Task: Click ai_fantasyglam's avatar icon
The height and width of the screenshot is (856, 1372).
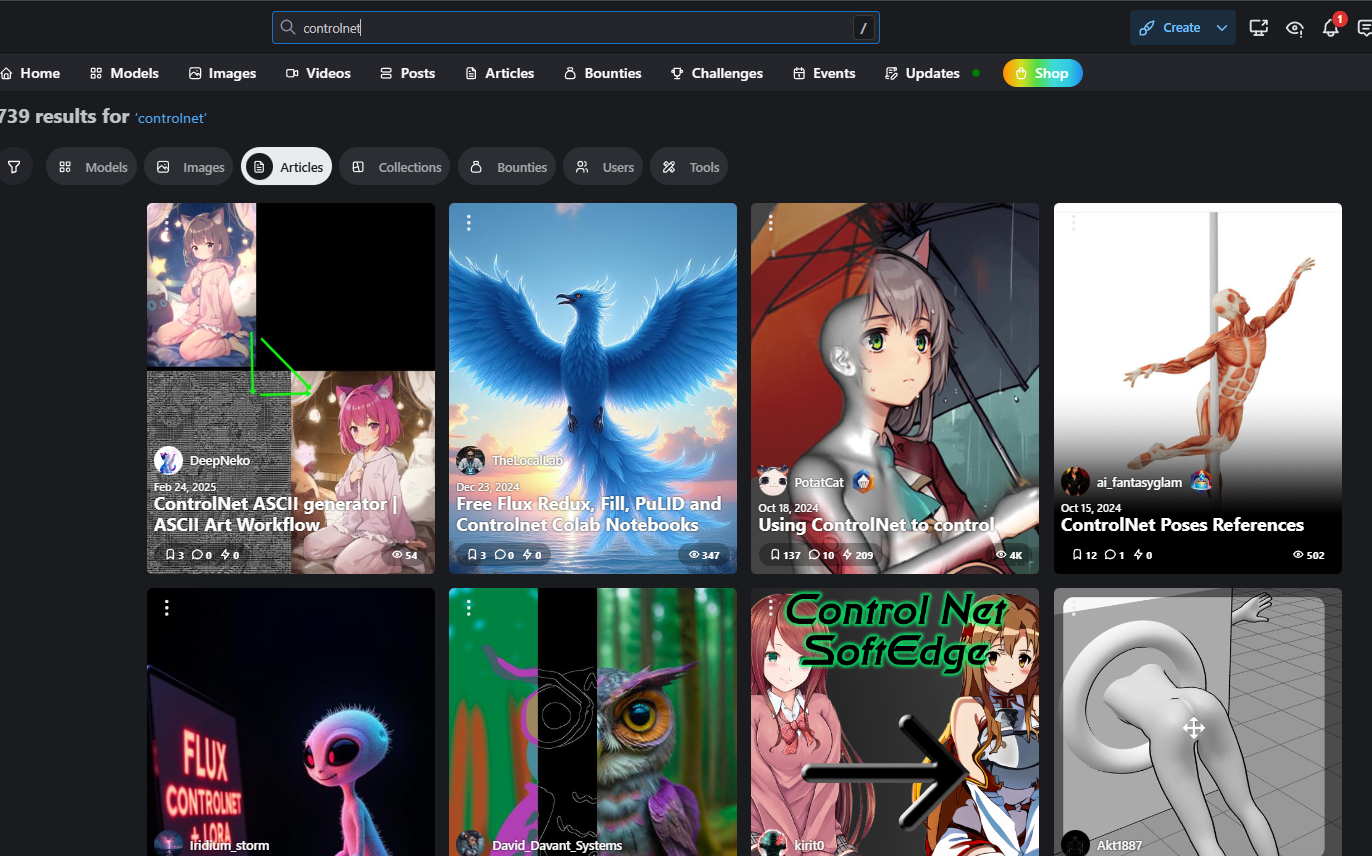Action: (1075, 481)
